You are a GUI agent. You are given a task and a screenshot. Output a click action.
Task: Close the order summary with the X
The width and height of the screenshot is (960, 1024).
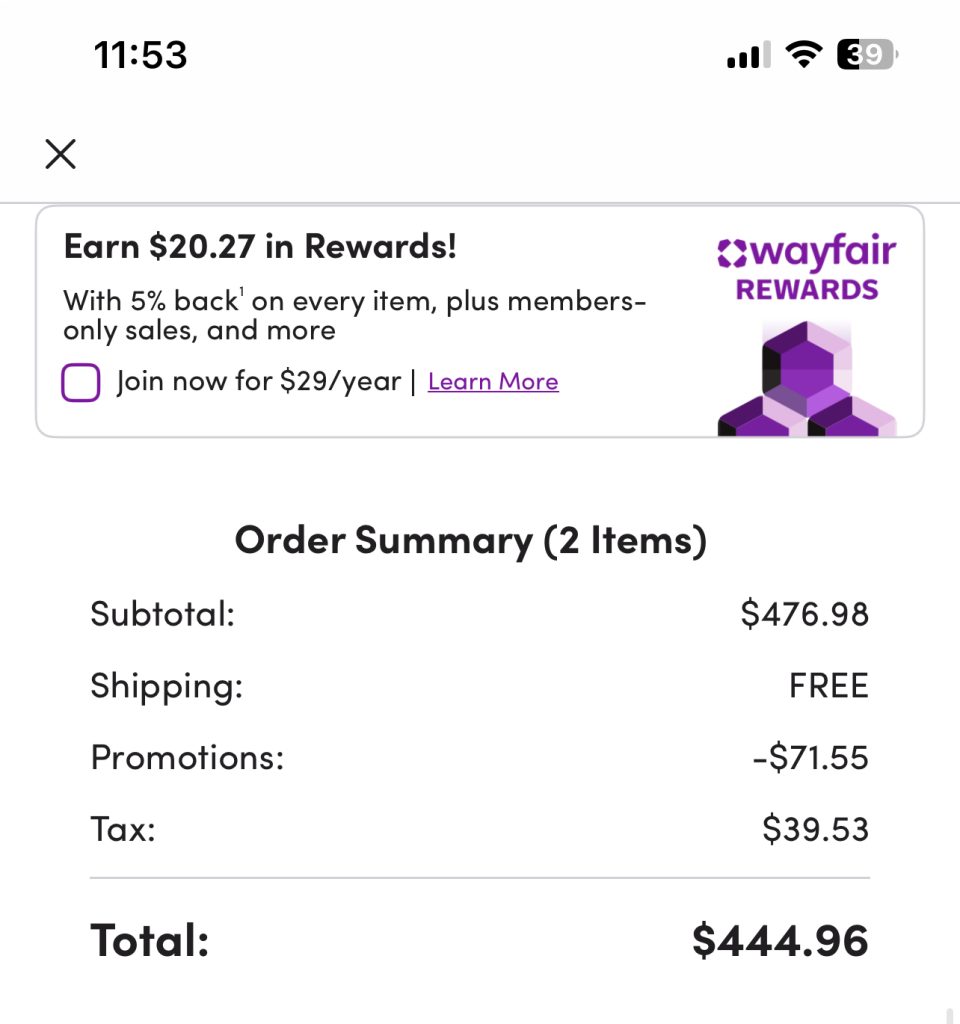tap(61, 154)
